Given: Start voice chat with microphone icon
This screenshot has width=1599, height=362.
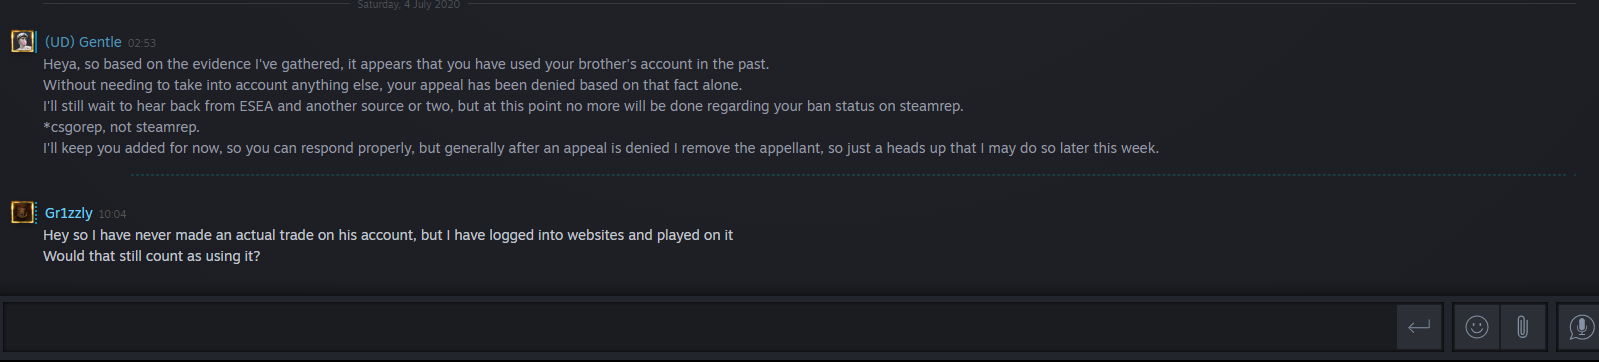Looking at the screenshot, I should click(x=1581, y=327).
